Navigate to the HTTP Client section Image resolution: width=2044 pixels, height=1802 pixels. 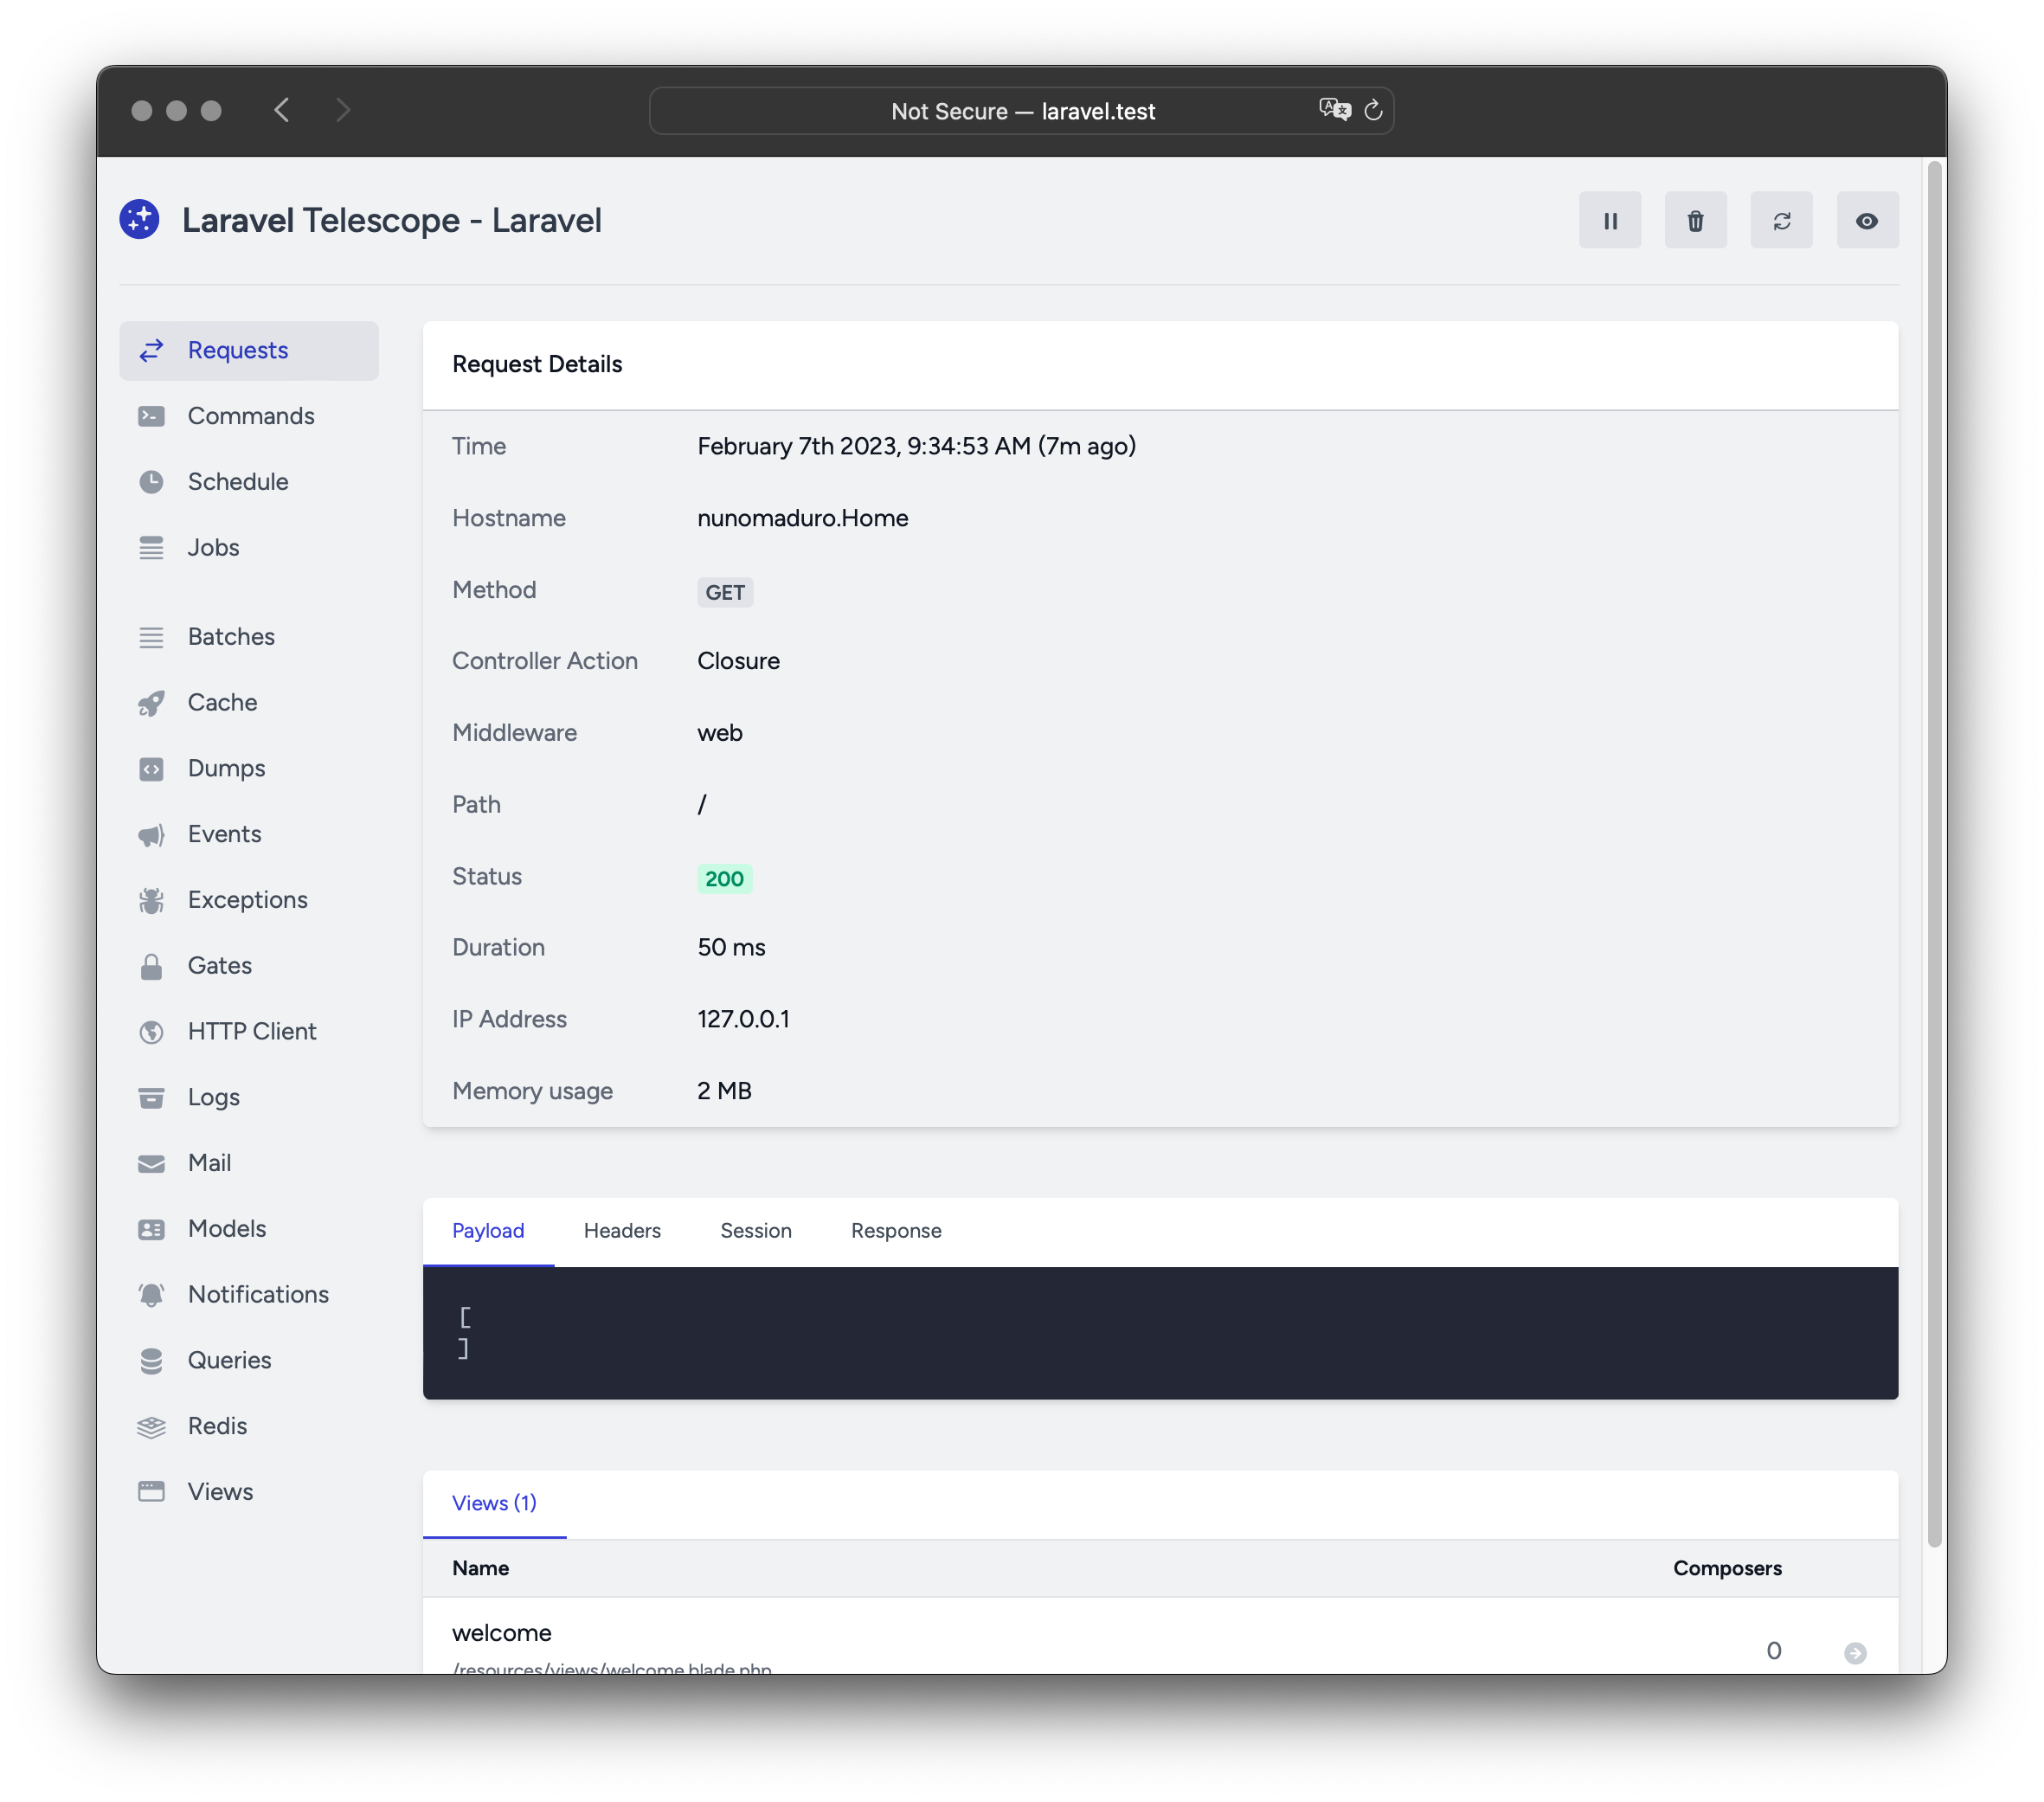250,1032
